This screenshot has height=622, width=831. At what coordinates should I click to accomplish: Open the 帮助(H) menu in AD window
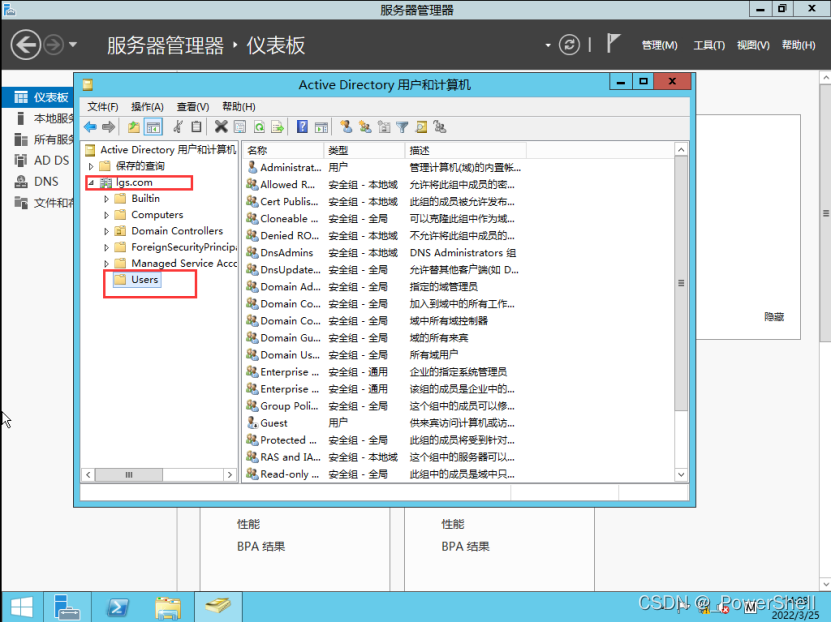pos(238,106)
